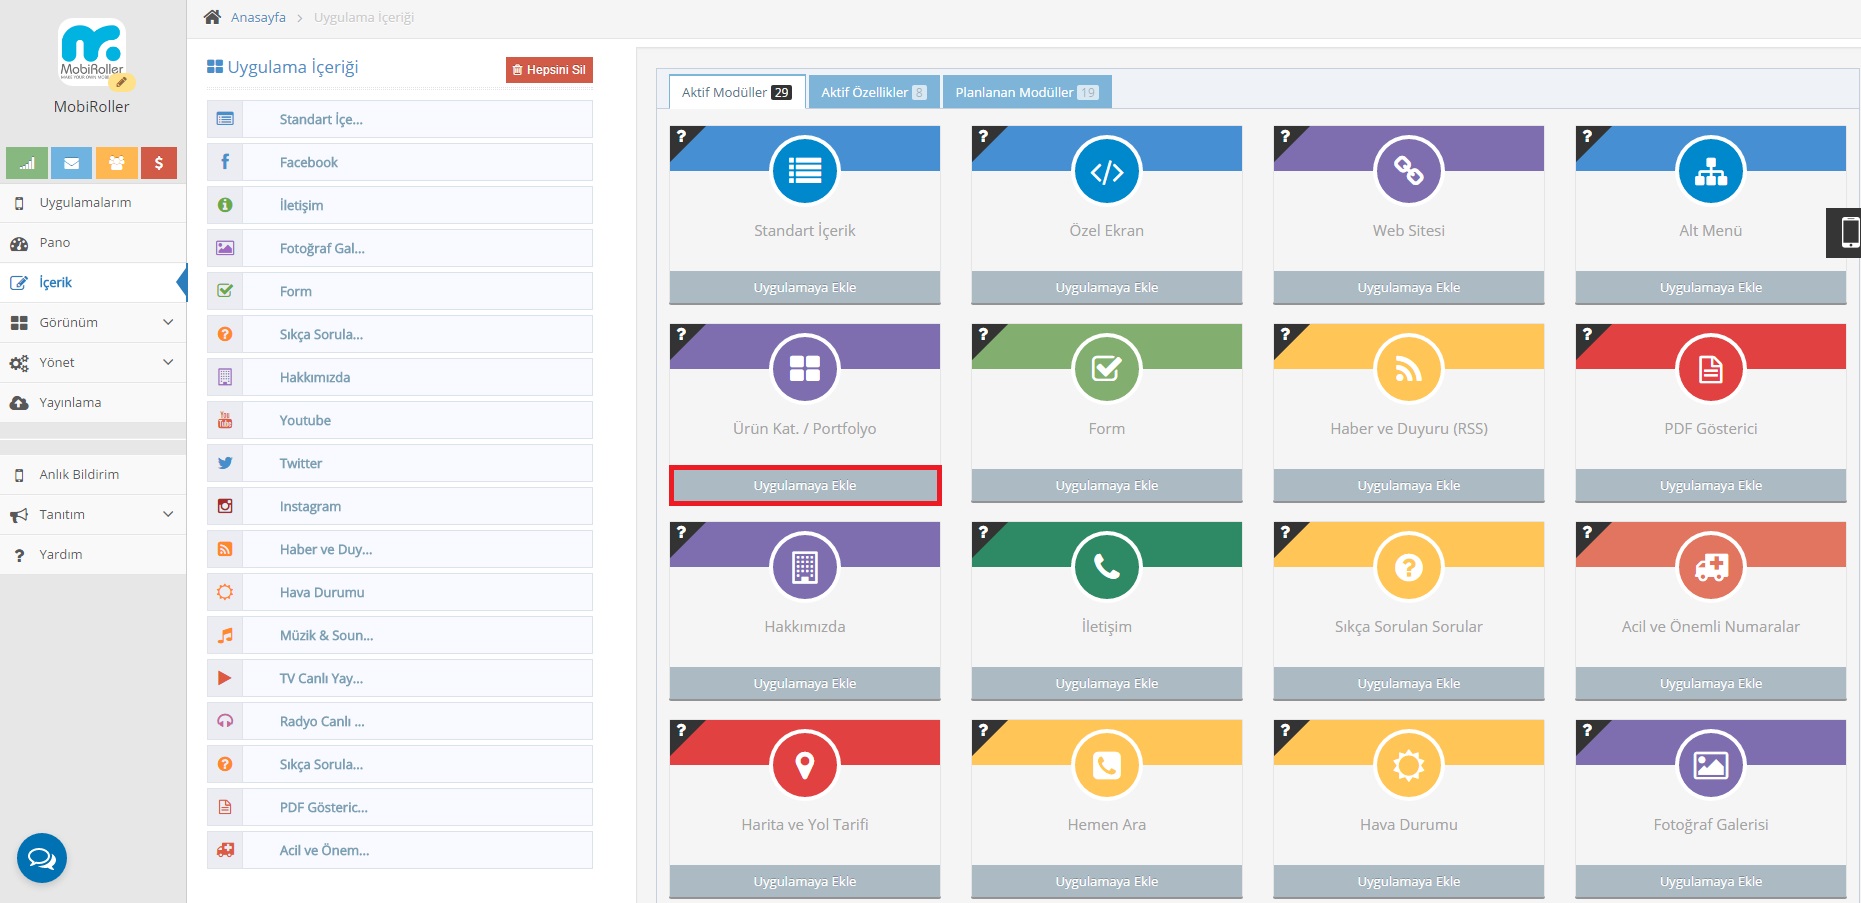Click the red dollar sign icon button
1861x903 pixels.
[159, 163]
